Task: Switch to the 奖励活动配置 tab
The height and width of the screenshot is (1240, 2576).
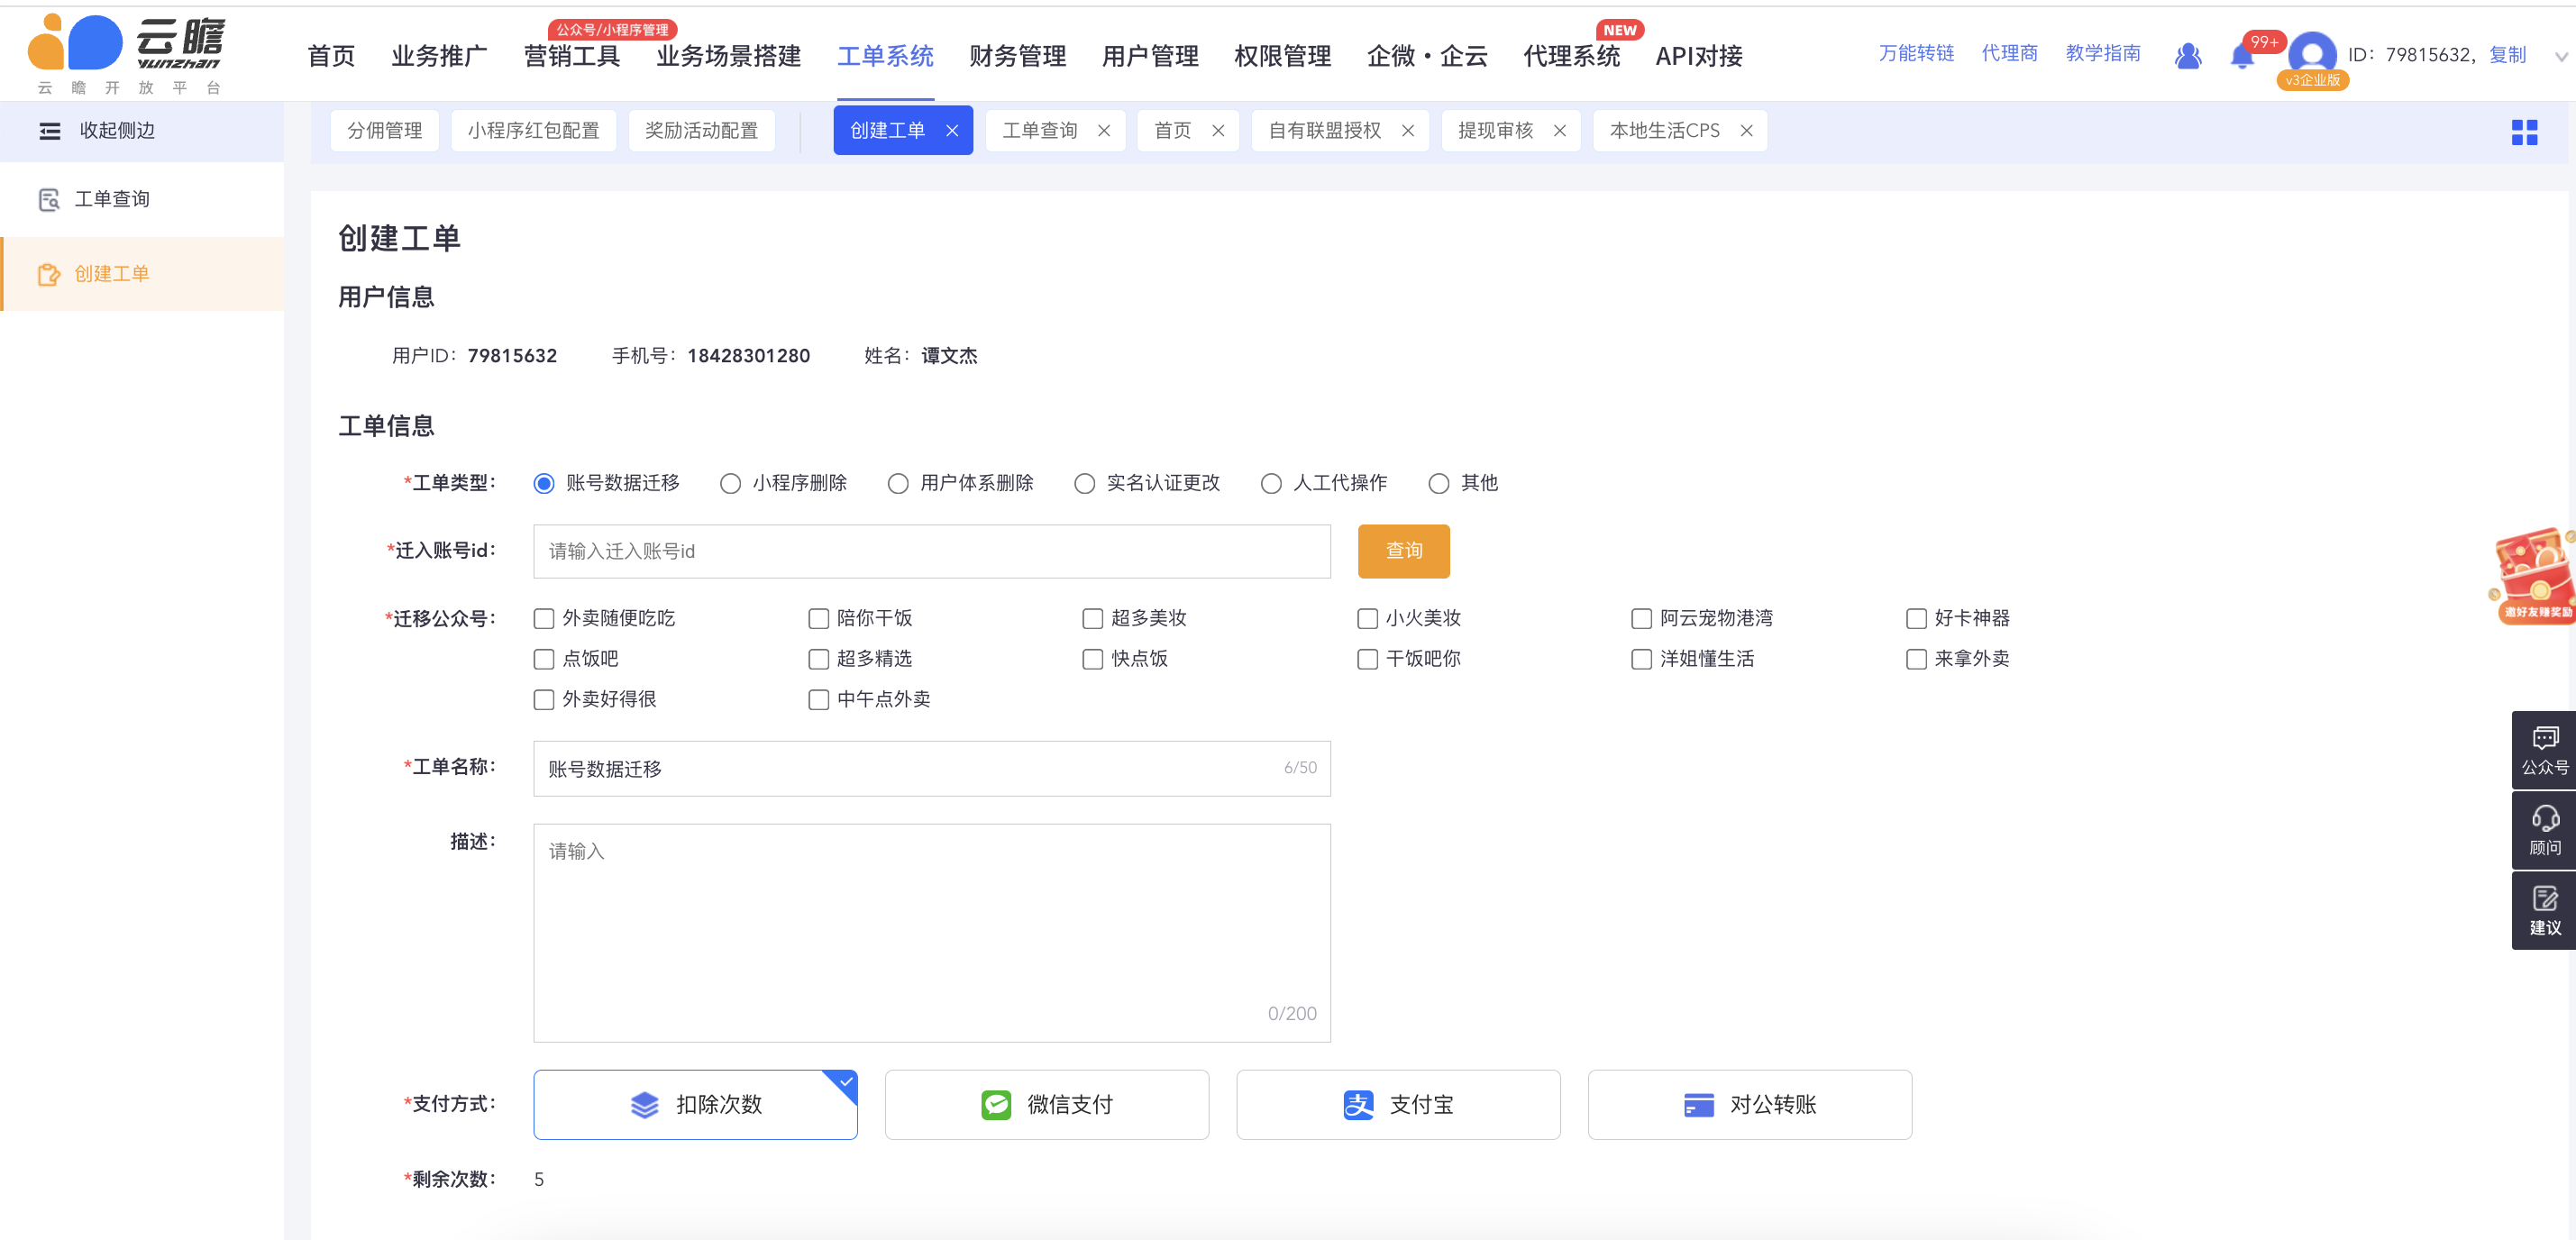Action: coord(702,131)
